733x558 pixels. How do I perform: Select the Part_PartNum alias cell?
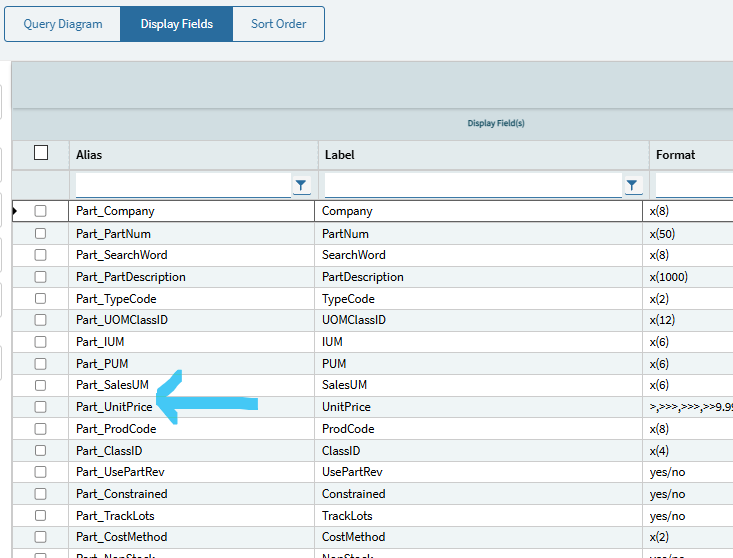pyautogui.click(x=192, y=233)
